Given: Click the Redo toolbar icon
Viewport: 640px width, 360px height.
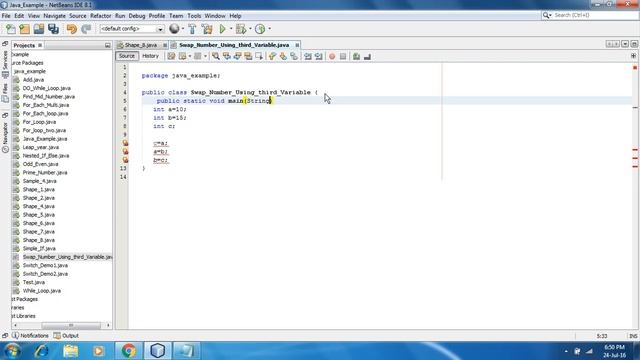Looking at the screenshot, I should (86, 29).
